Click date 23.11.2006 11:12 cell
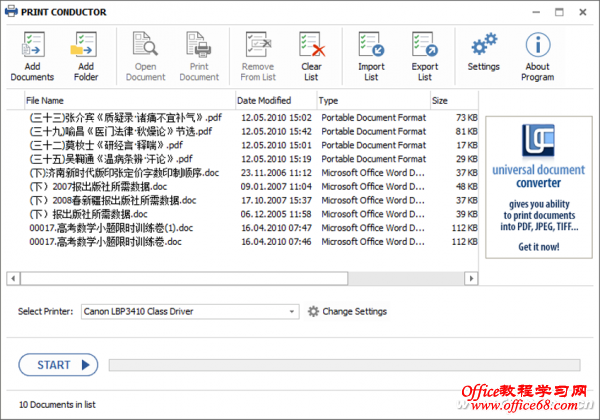The width and height of the screenshot is (600, 420). click(276, 173)
